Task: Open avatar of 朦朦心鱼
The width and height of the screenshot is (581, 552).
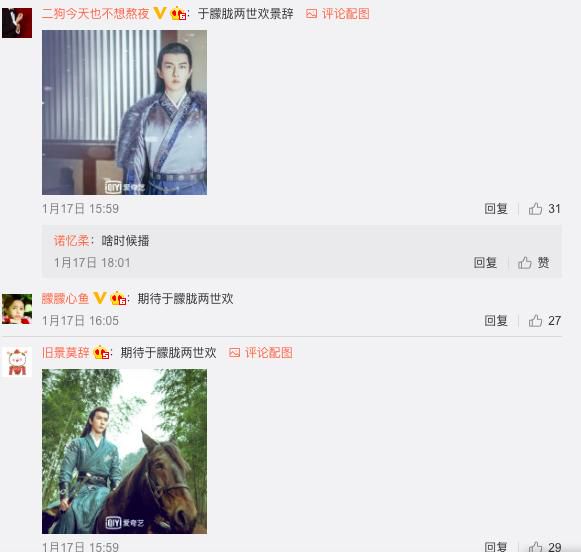Action: [17, 309]
